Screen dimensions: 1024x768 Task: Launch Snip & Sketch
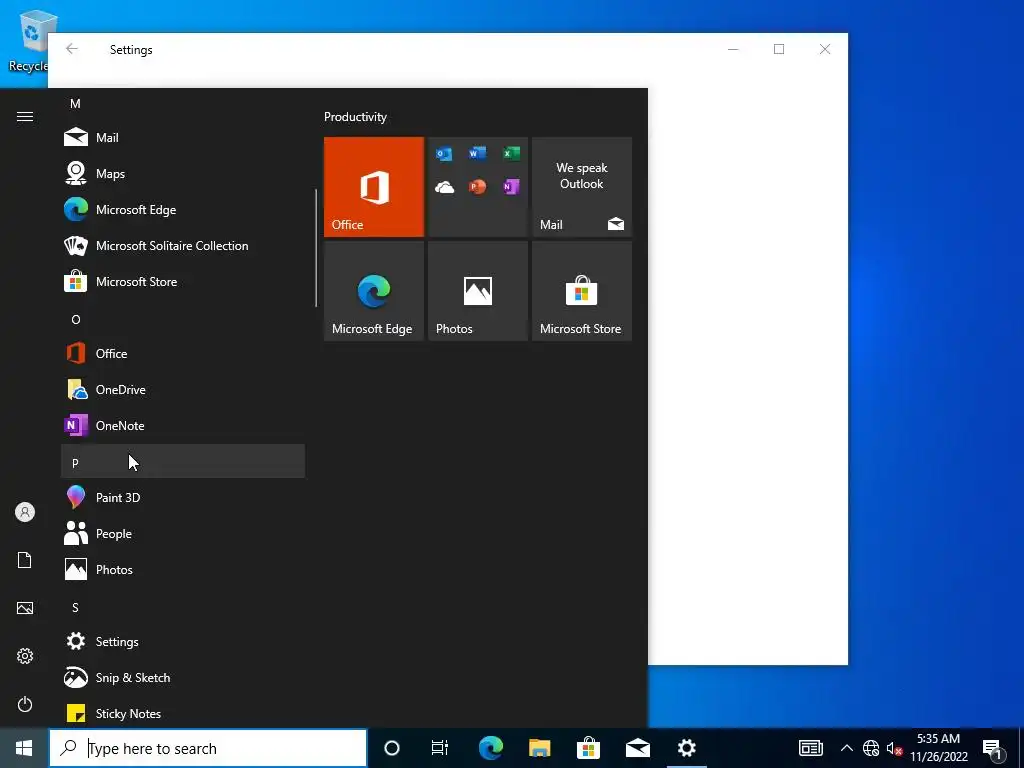pyautogui.click(x=183, y=677)
